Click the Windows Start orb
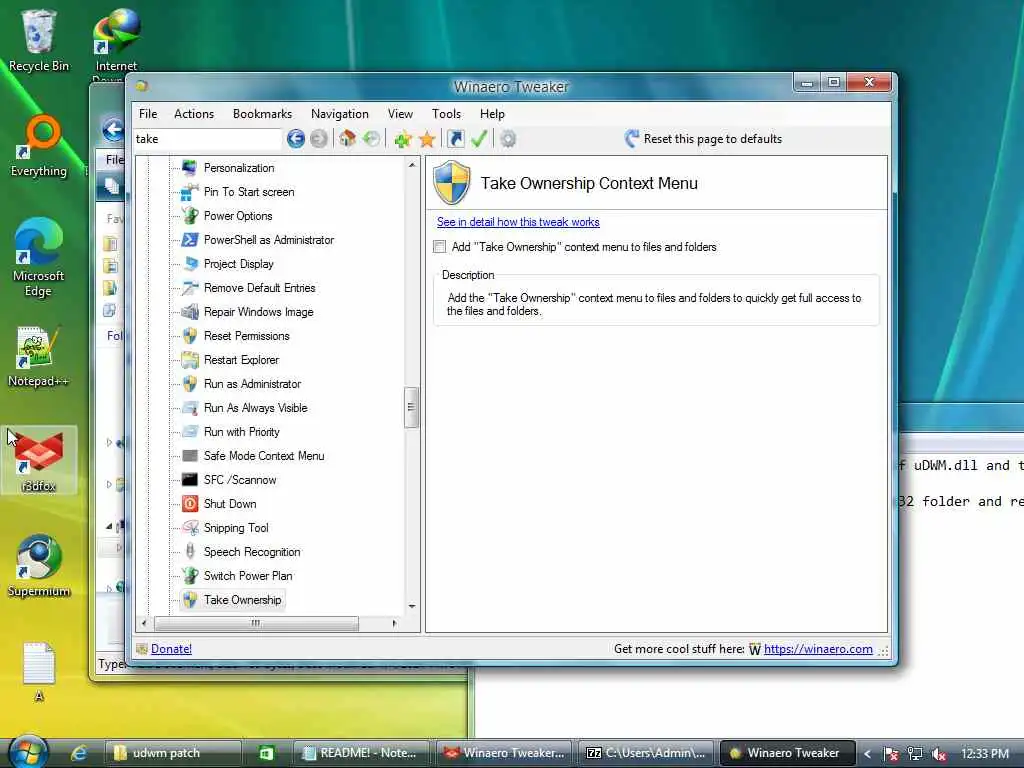Viewport: 1024px width, 768px height. point(27,753)
